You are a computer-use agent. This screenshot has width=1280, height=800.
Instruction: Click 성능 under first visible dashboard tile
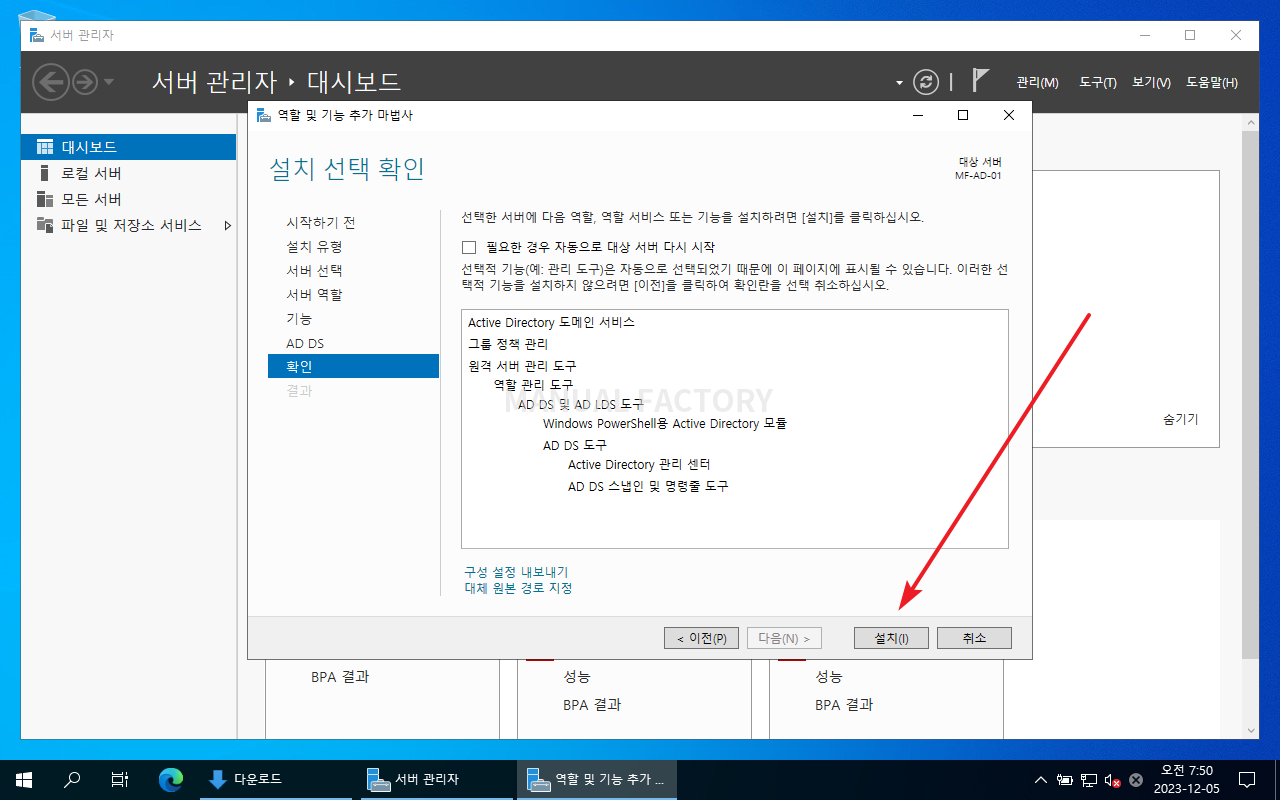pos(577,677)
